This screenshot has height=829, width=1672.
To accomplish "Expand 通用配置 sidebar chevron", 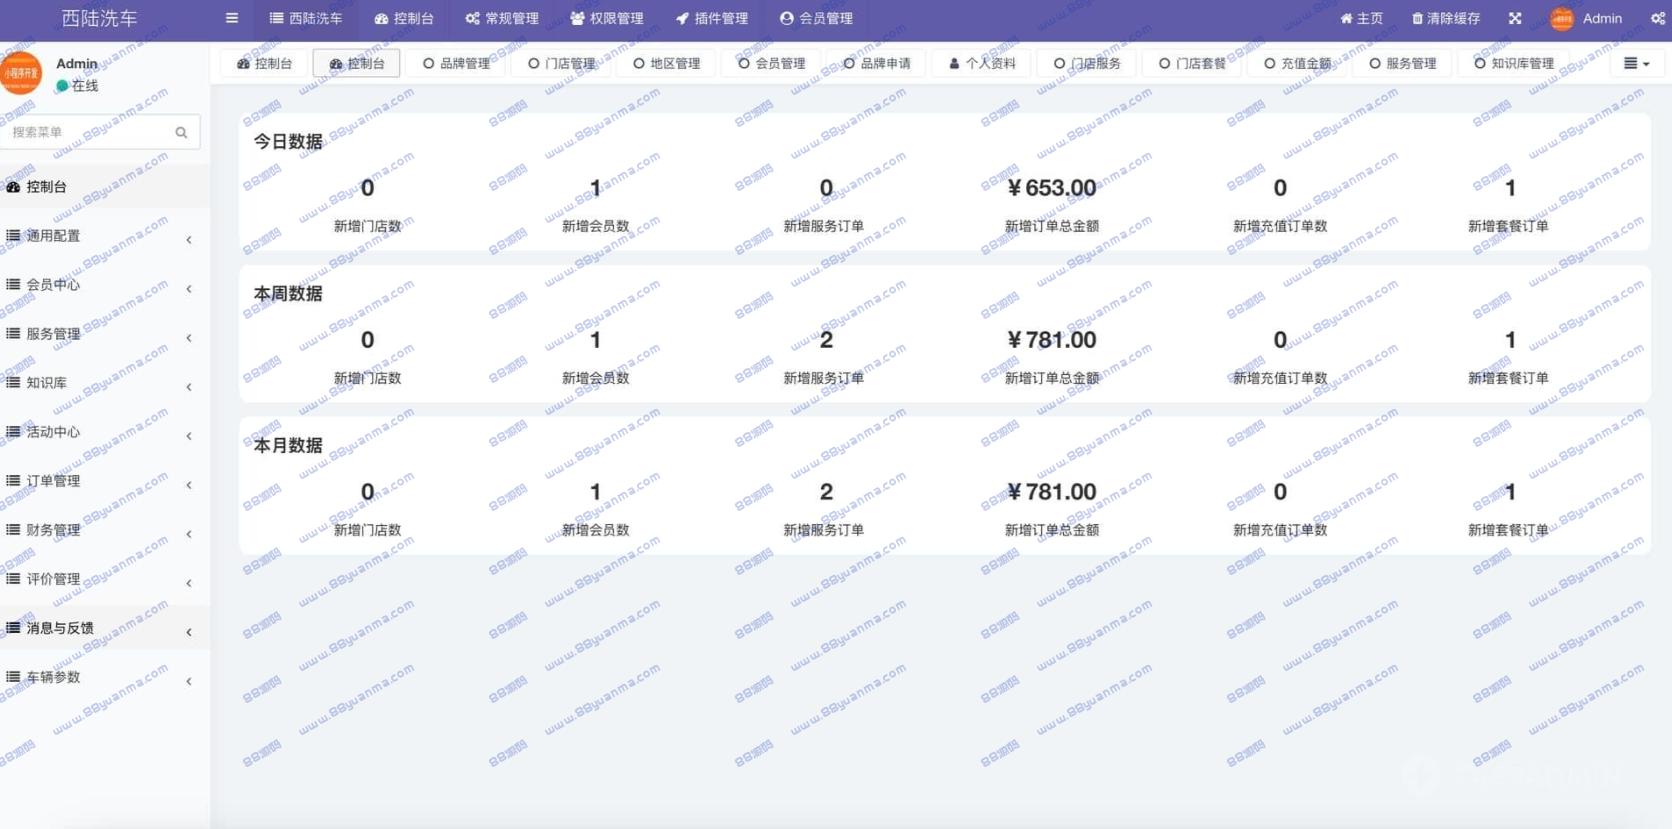I will (x=189, y=239).
